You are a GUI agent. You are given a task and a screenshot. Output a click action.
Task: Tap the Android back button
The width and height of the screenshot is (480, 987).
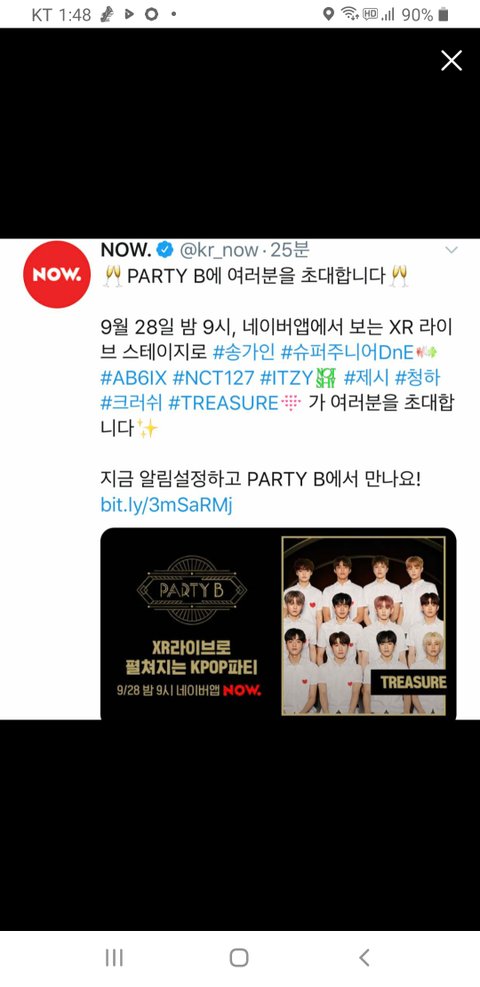[x=364, y=957]
